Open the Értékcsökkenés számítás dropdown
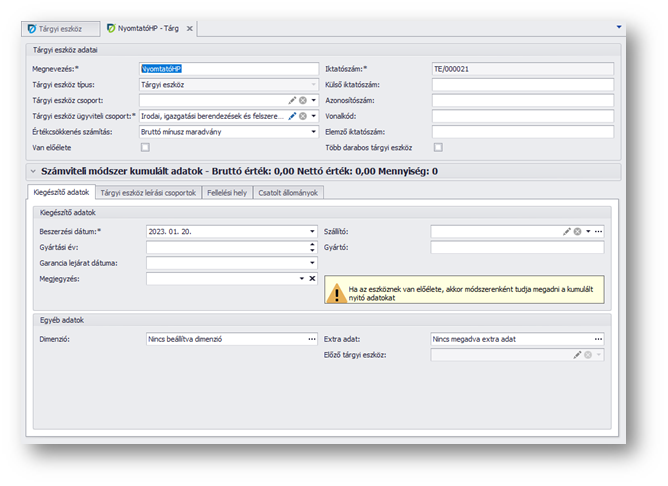 [x=312, y=131]
